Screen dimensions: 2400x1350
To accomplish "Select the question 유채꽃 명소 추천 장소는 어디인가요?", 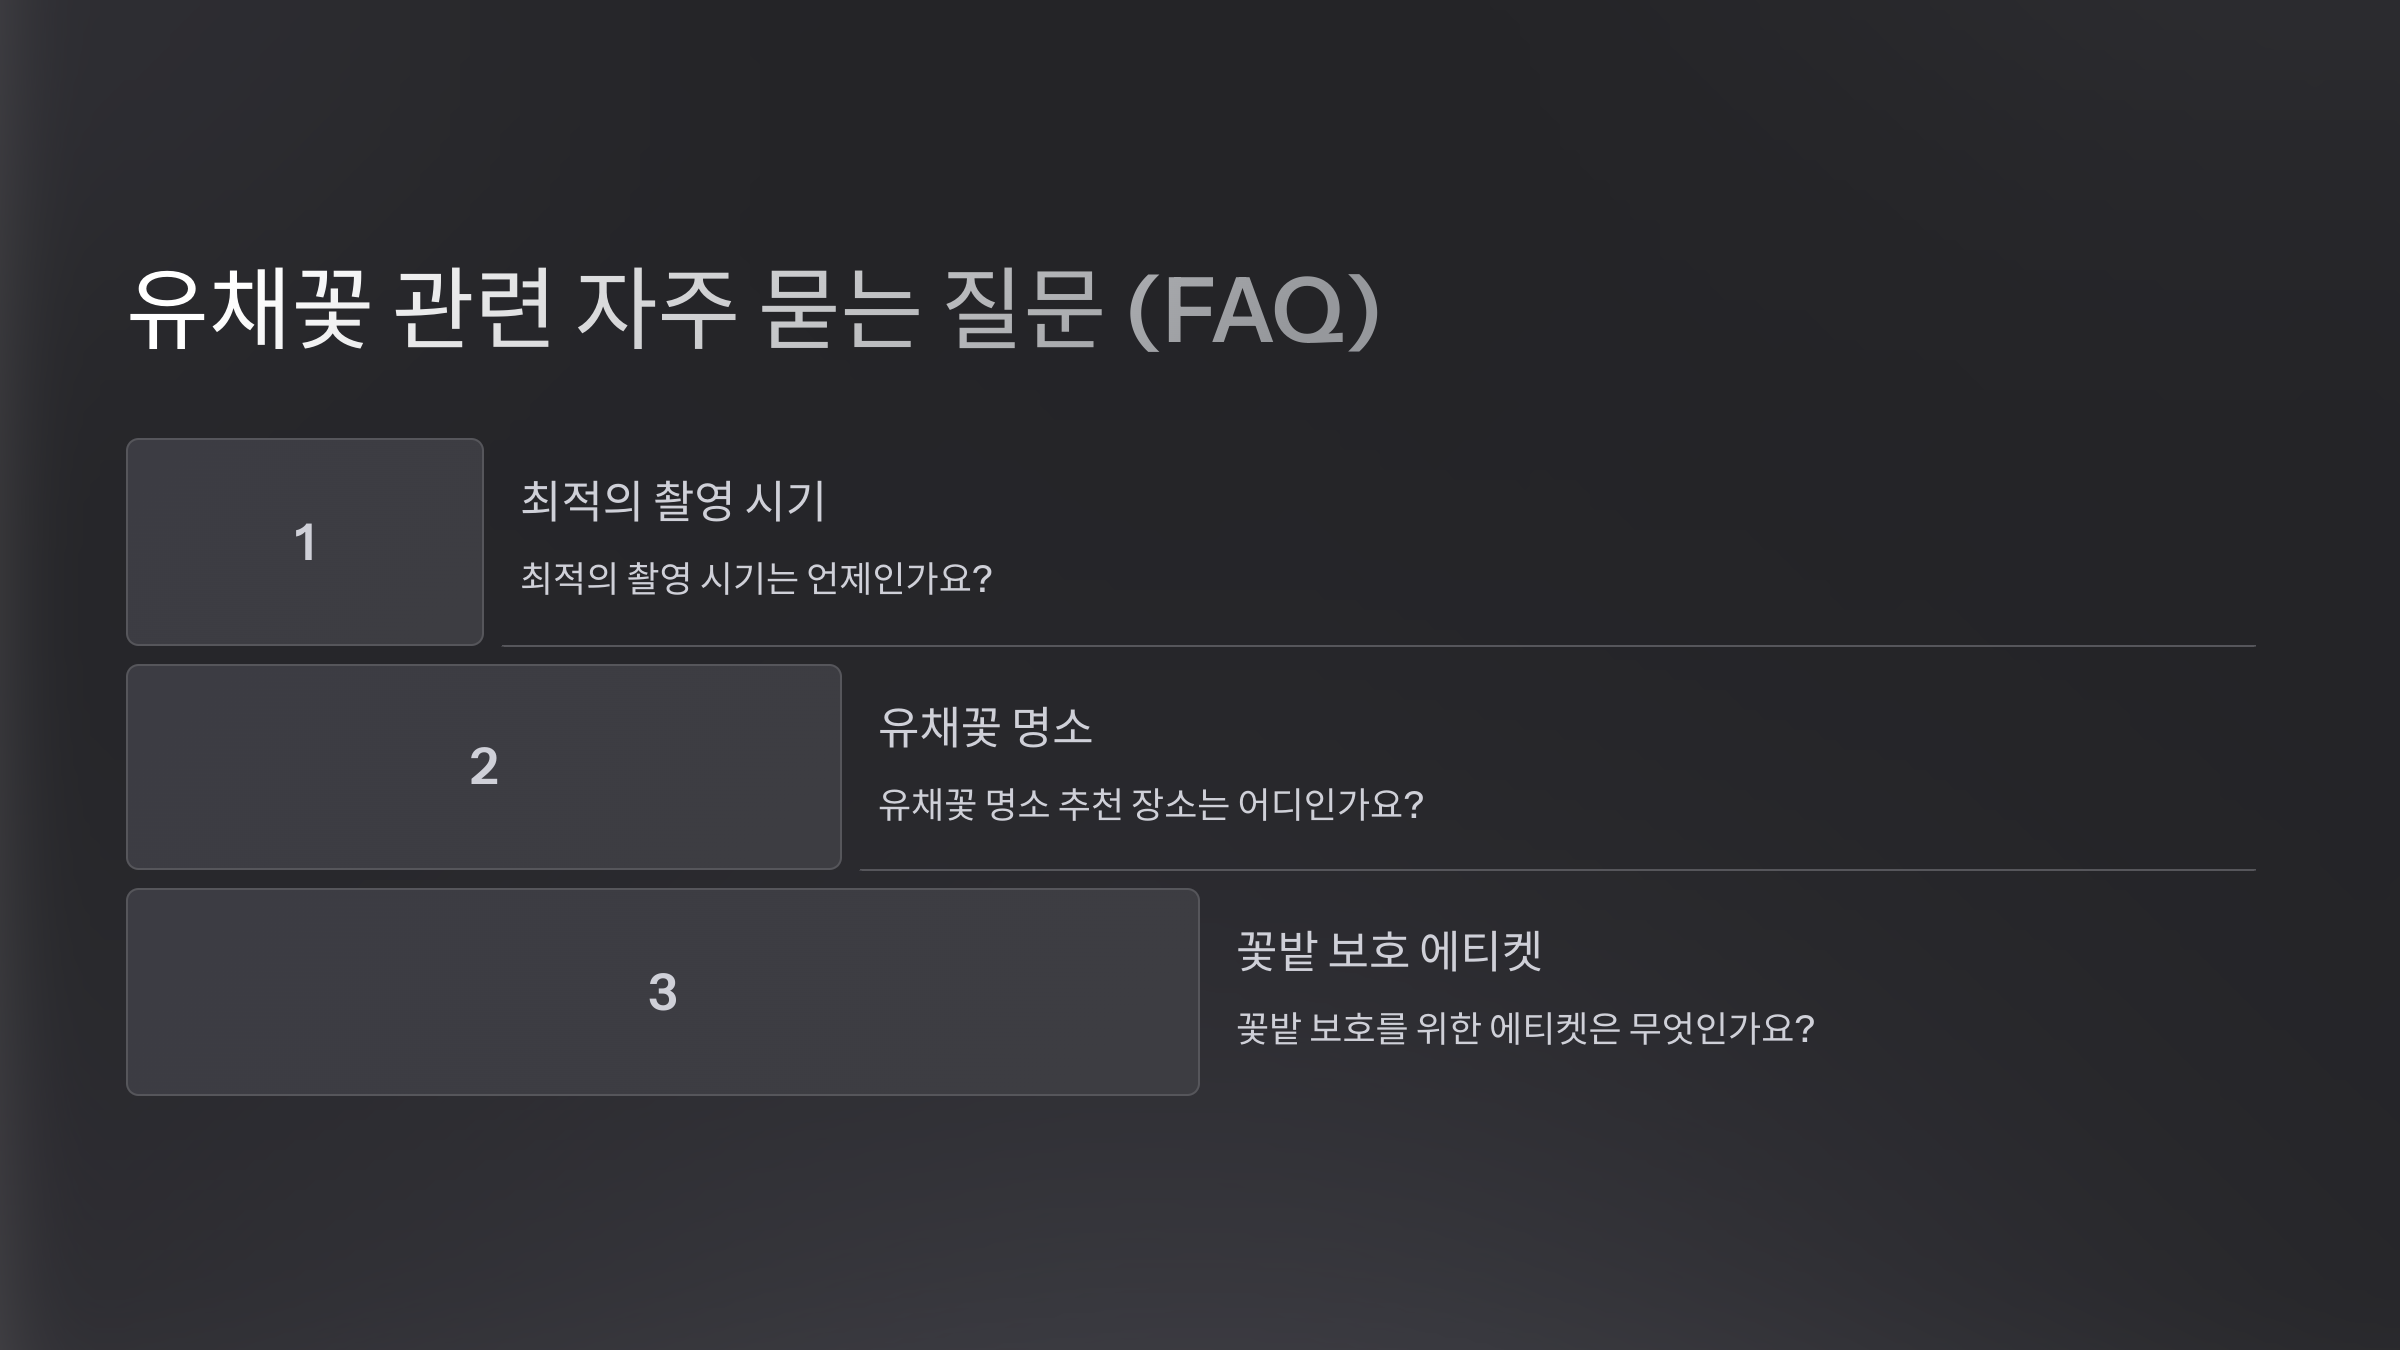I will (x=1151, y=804).
